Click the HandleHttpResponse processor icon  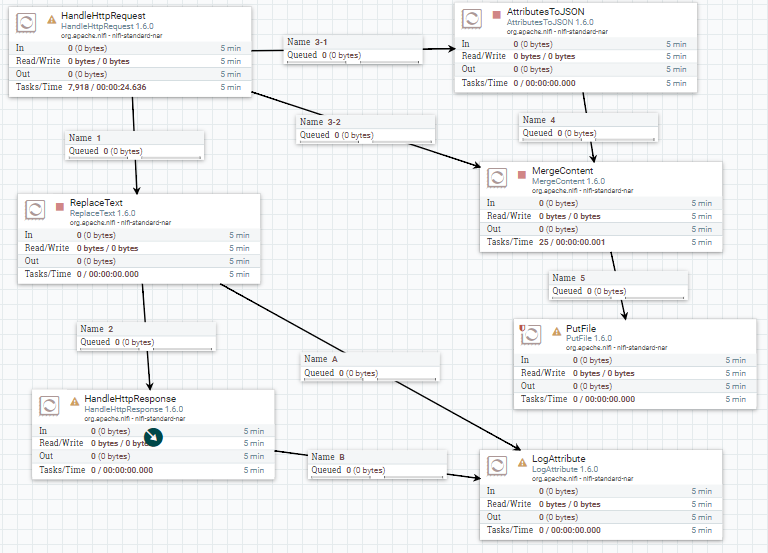(x=50, y=406)
